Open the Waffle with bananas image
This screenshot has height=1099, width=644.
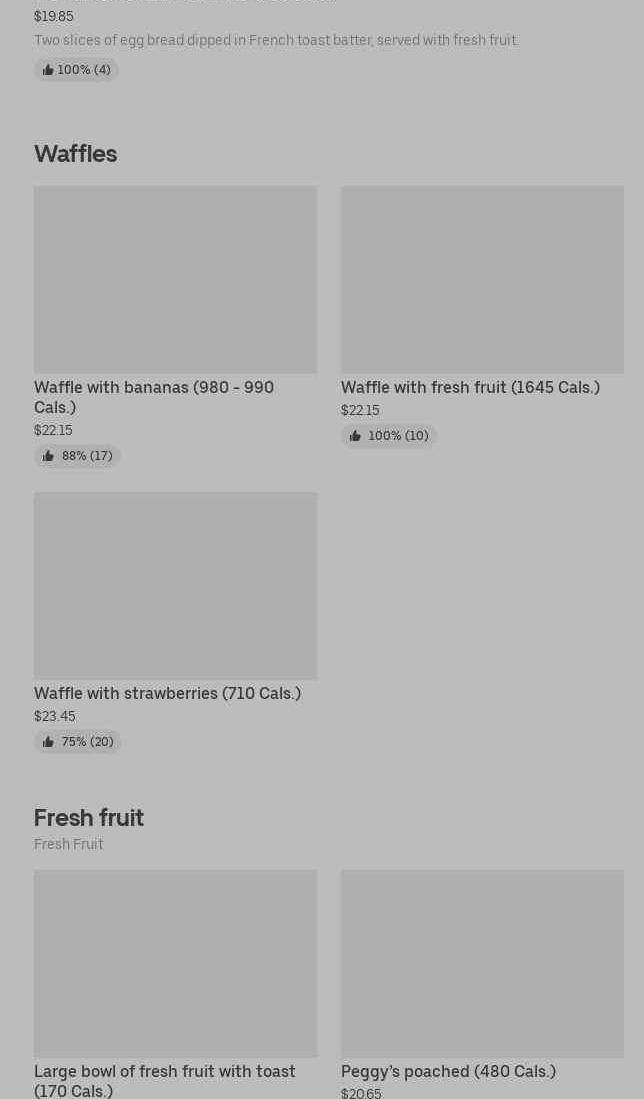175,279
